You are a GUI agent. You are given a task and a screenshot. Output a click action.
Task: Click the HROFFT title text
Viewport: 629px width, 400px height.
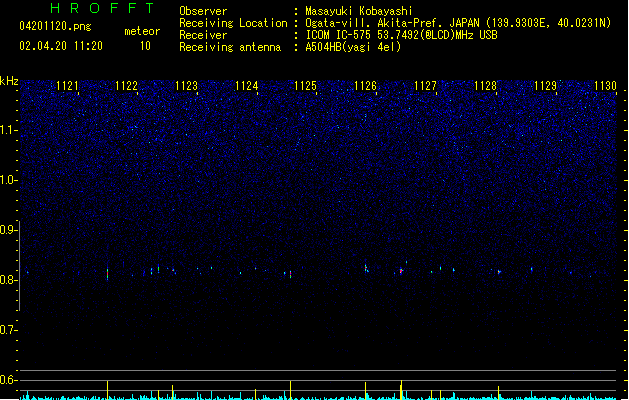click(102, 8)
